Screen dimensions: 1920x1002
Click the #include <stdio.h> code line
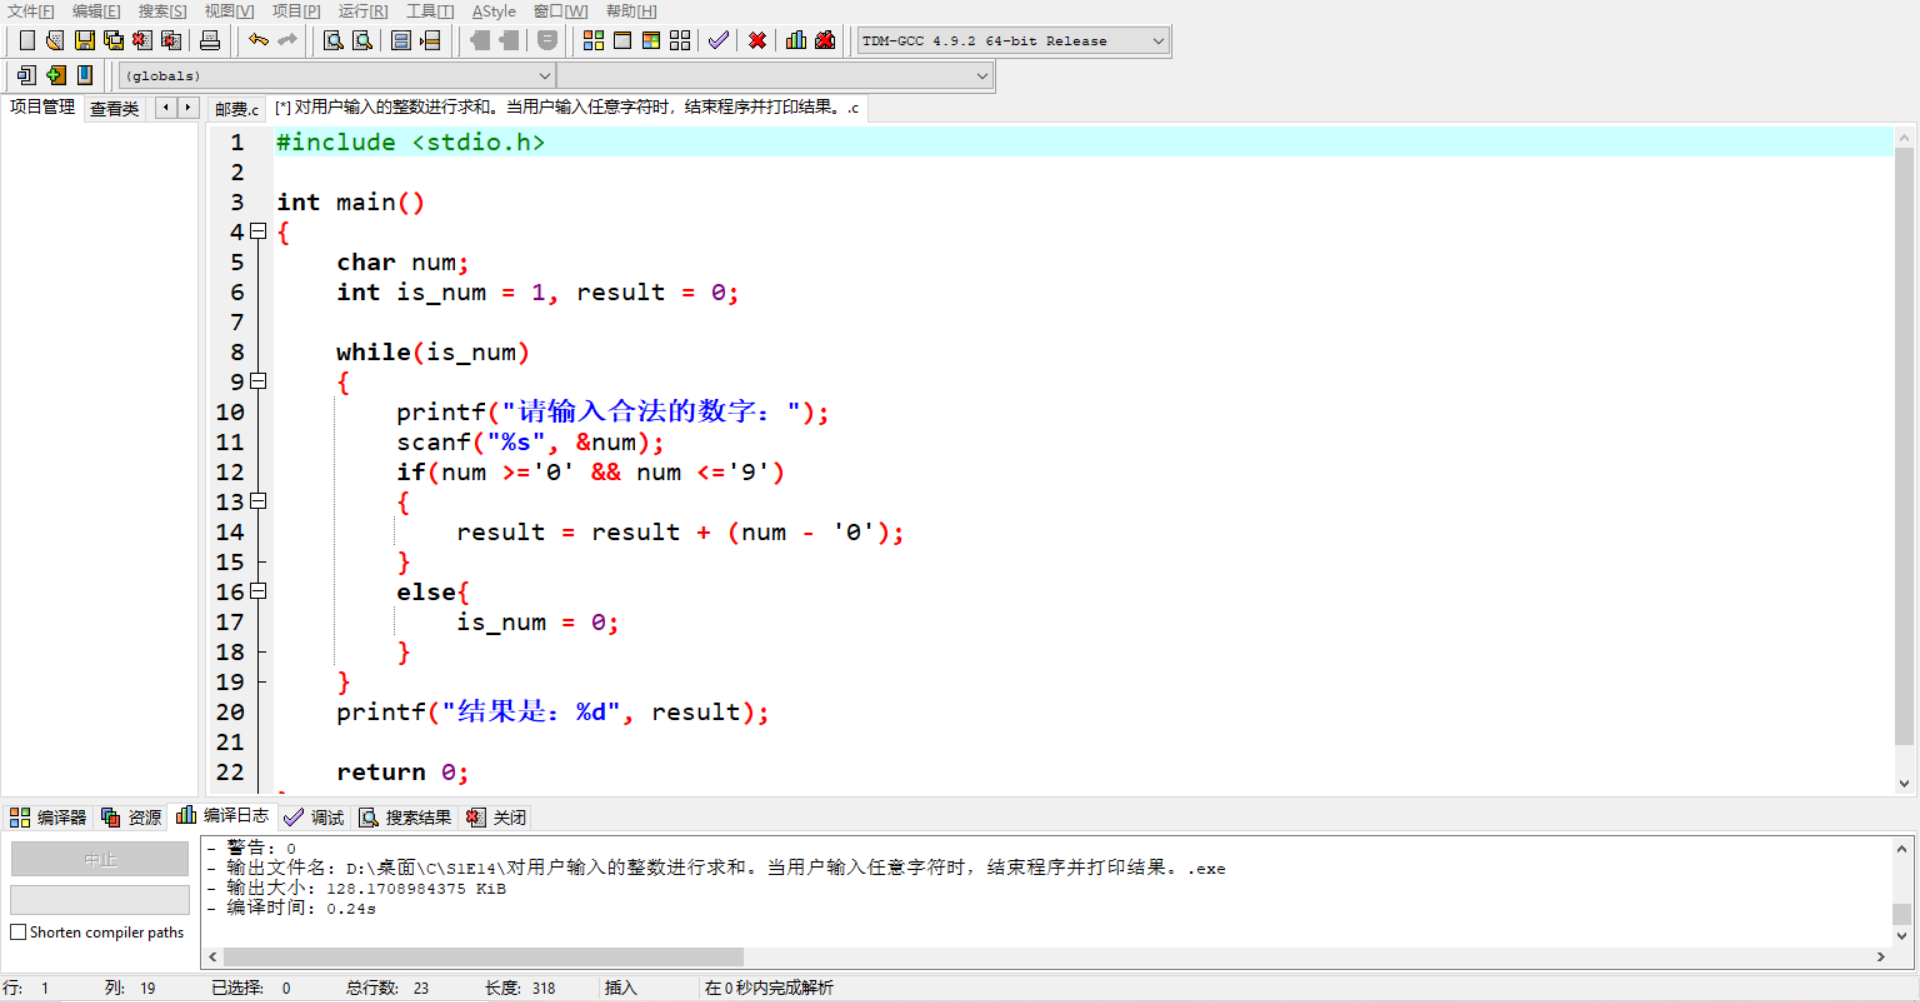click(x=410, y=142)
